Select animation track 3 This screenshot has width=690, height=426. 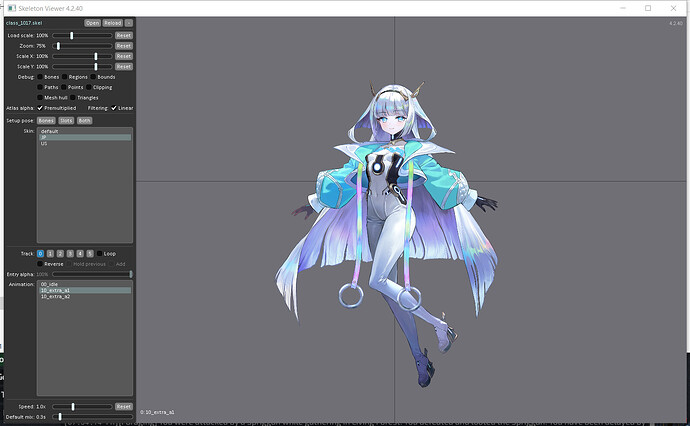pyautogui.click(x=70, y=253)
